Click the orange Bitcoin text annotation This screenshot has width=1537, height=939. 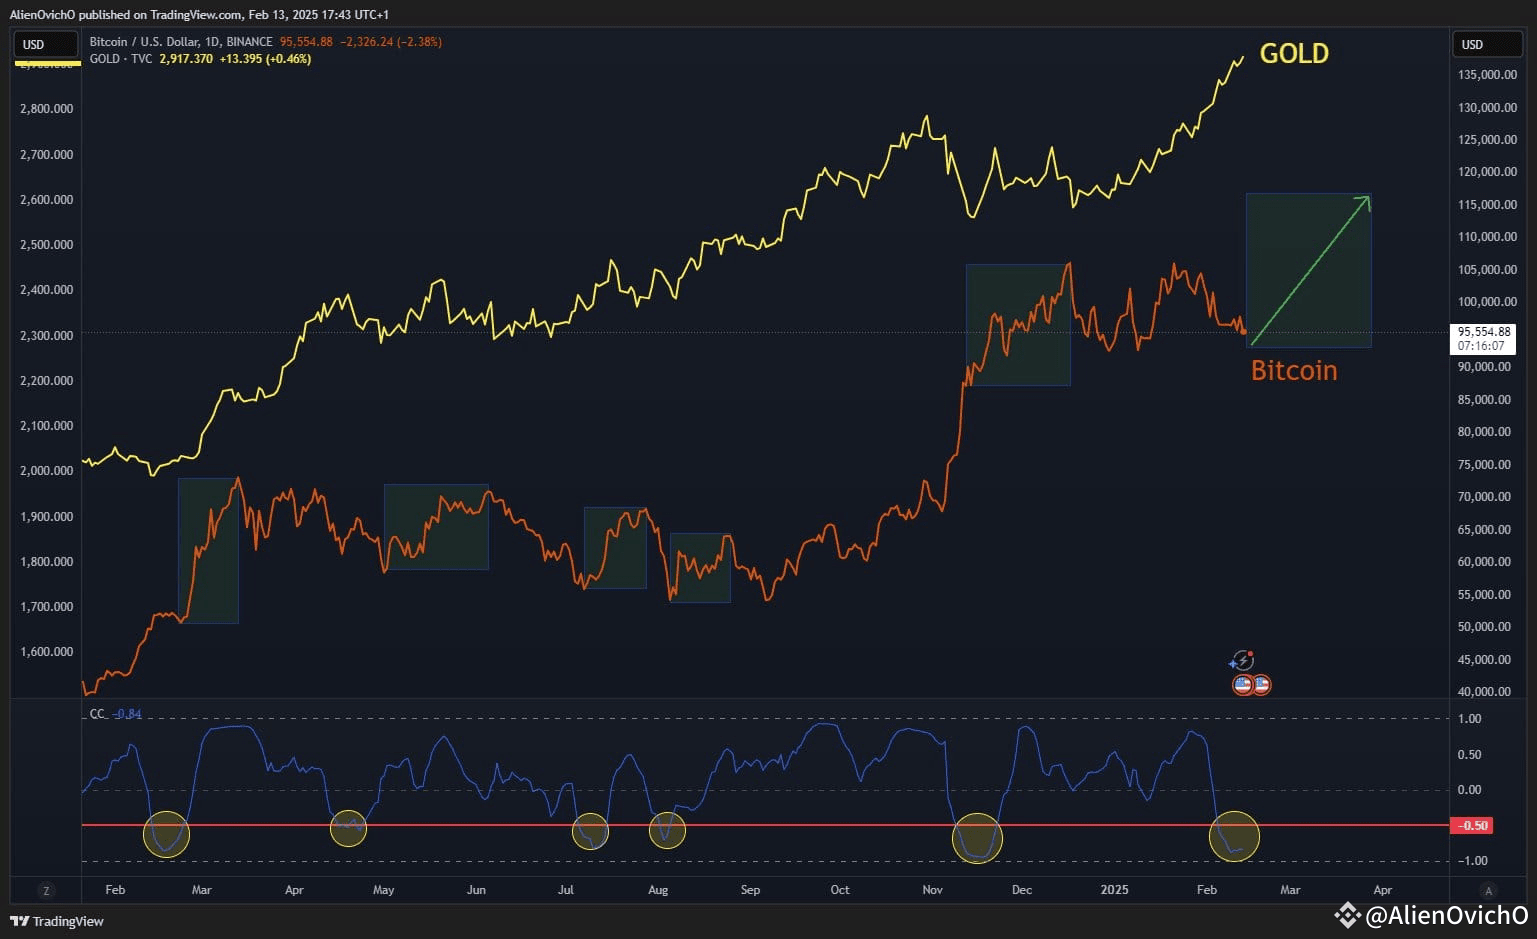1294,371
